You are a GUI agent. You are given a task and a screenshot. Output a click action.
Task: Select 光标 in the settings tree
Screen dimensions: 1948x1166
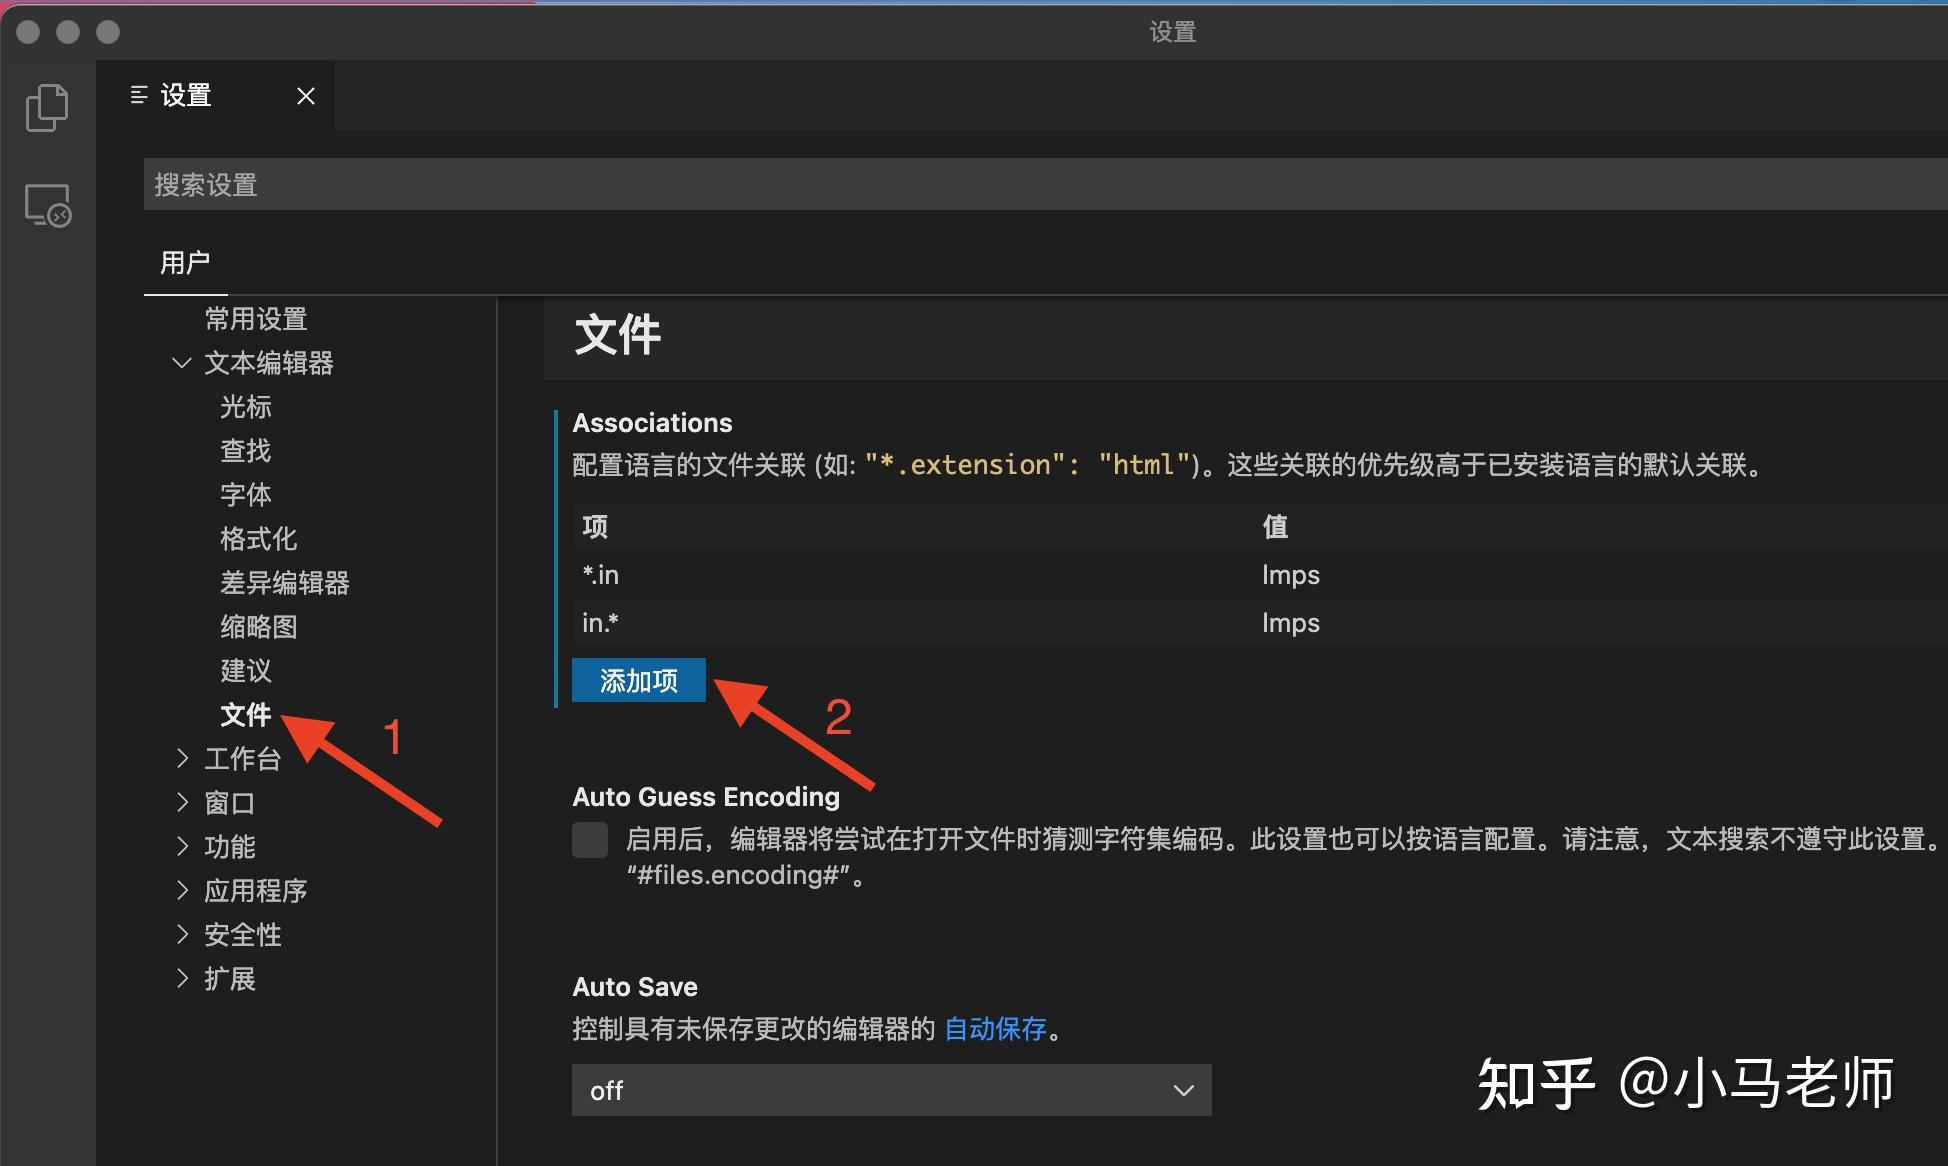pos(245,406)
